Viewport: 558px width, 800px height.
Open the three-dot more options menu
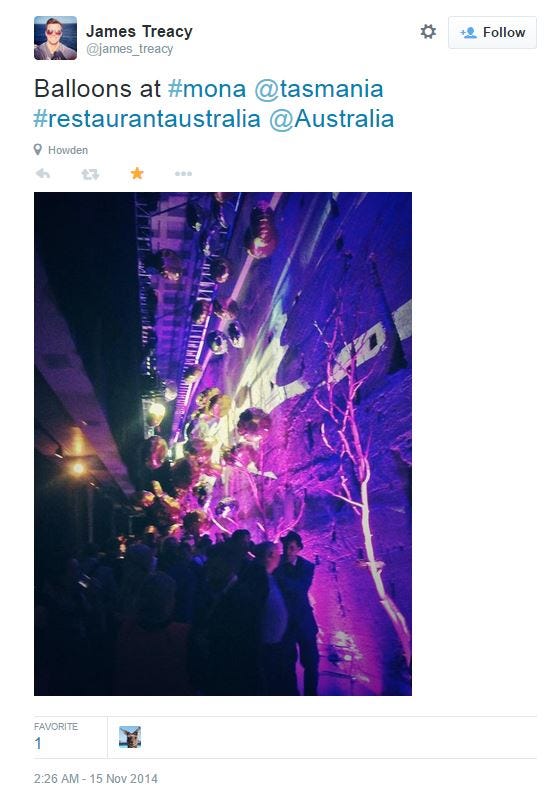click(183, 174)
